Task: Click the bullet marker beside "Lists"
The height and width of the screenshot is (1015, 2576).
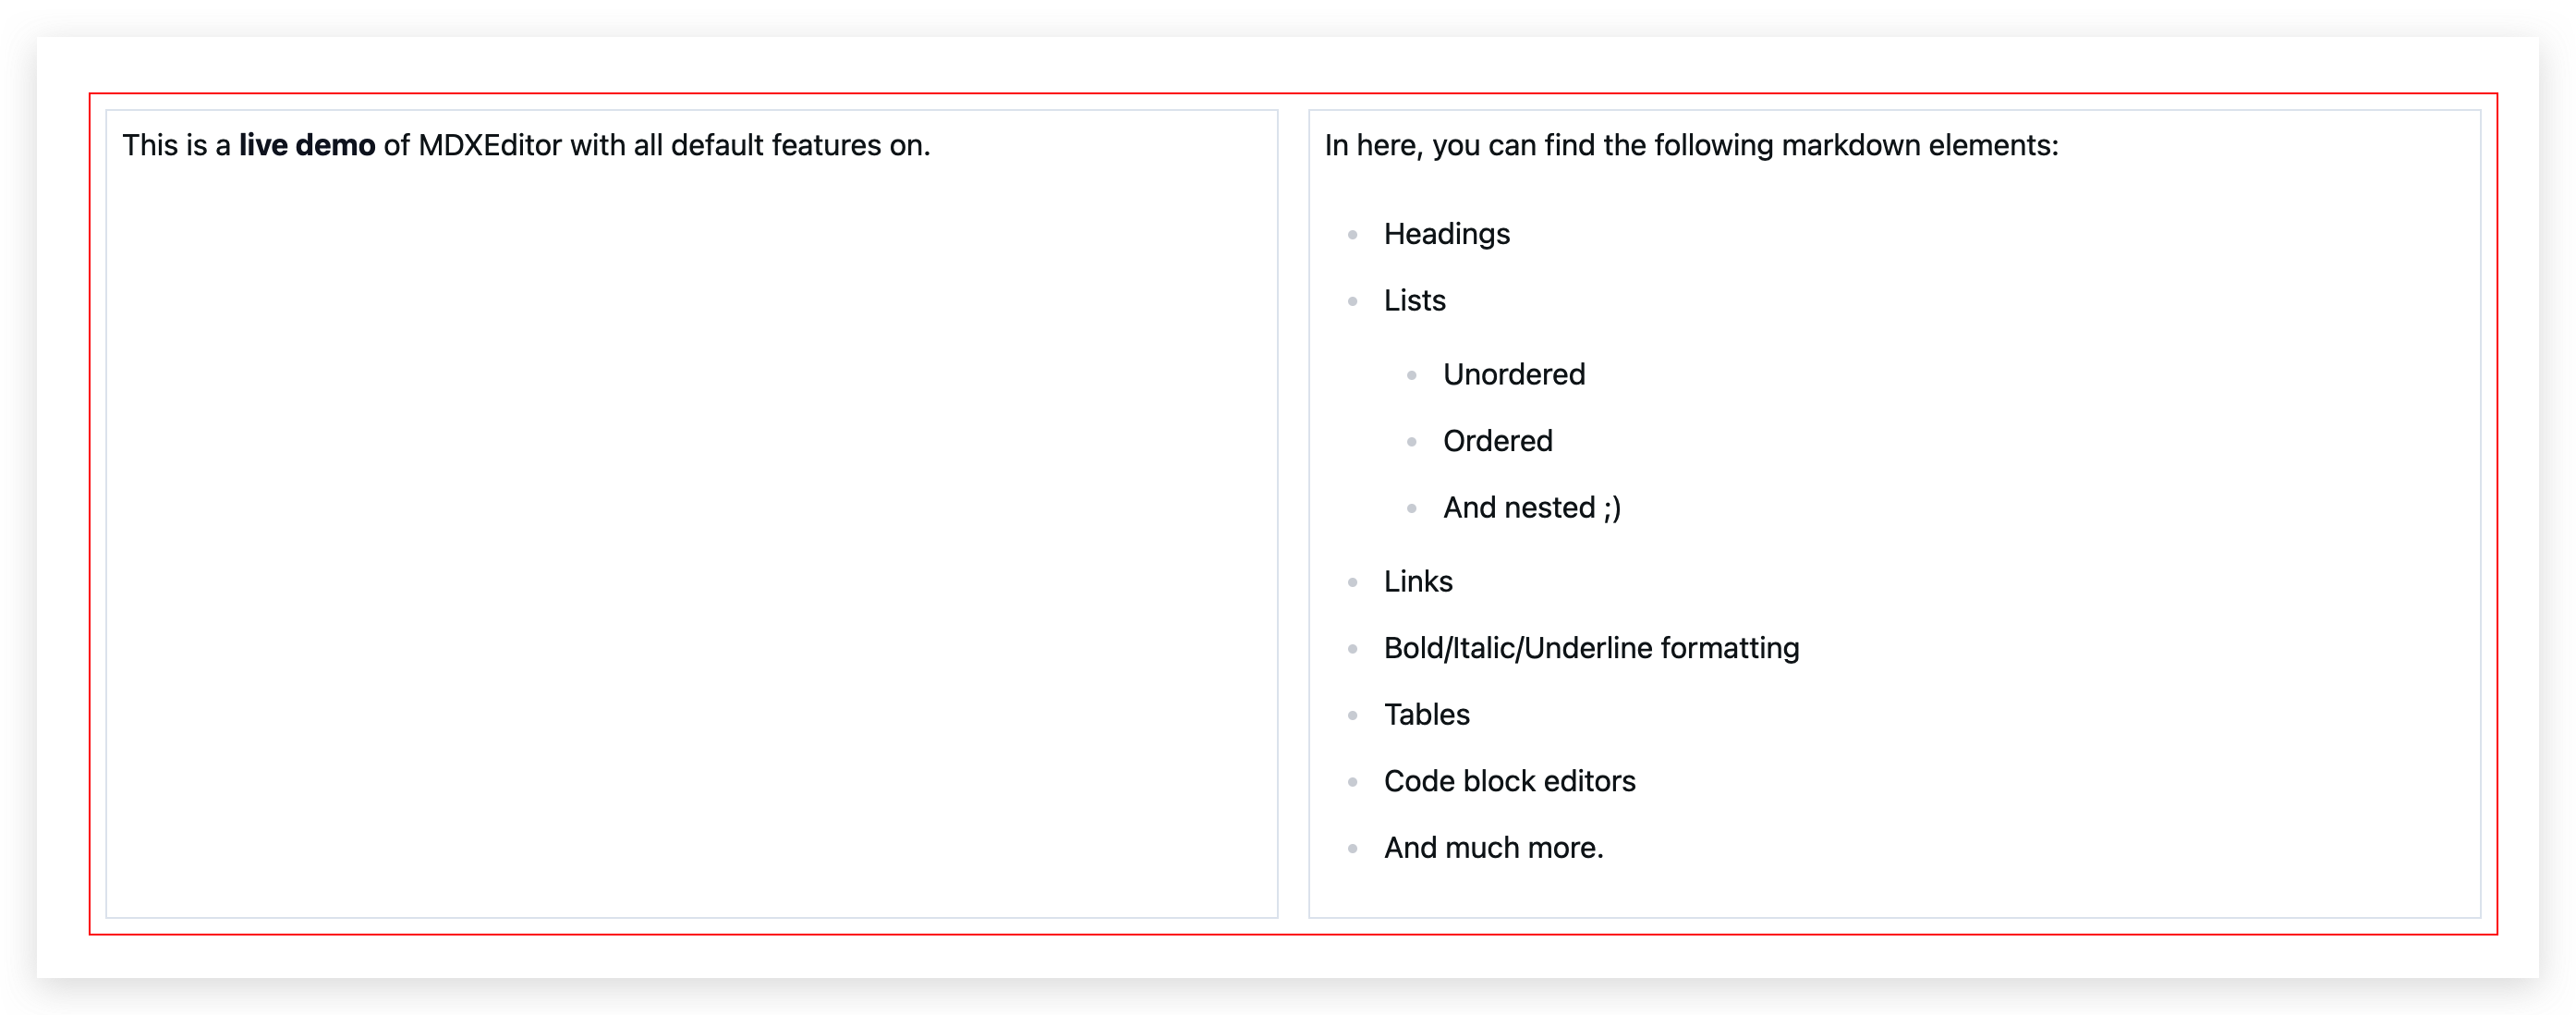Action: pyautogui.click(x=1352, y=301)
